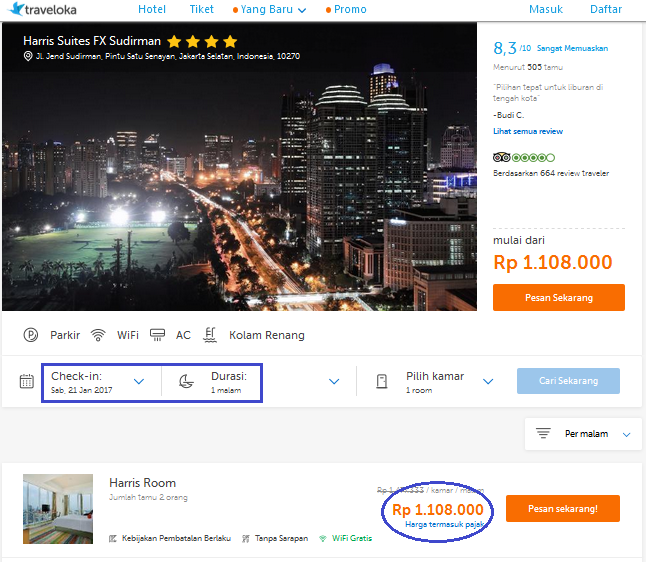Open the Hotel menu
Screen dimensions: 646x562
(x=152, y=9)
